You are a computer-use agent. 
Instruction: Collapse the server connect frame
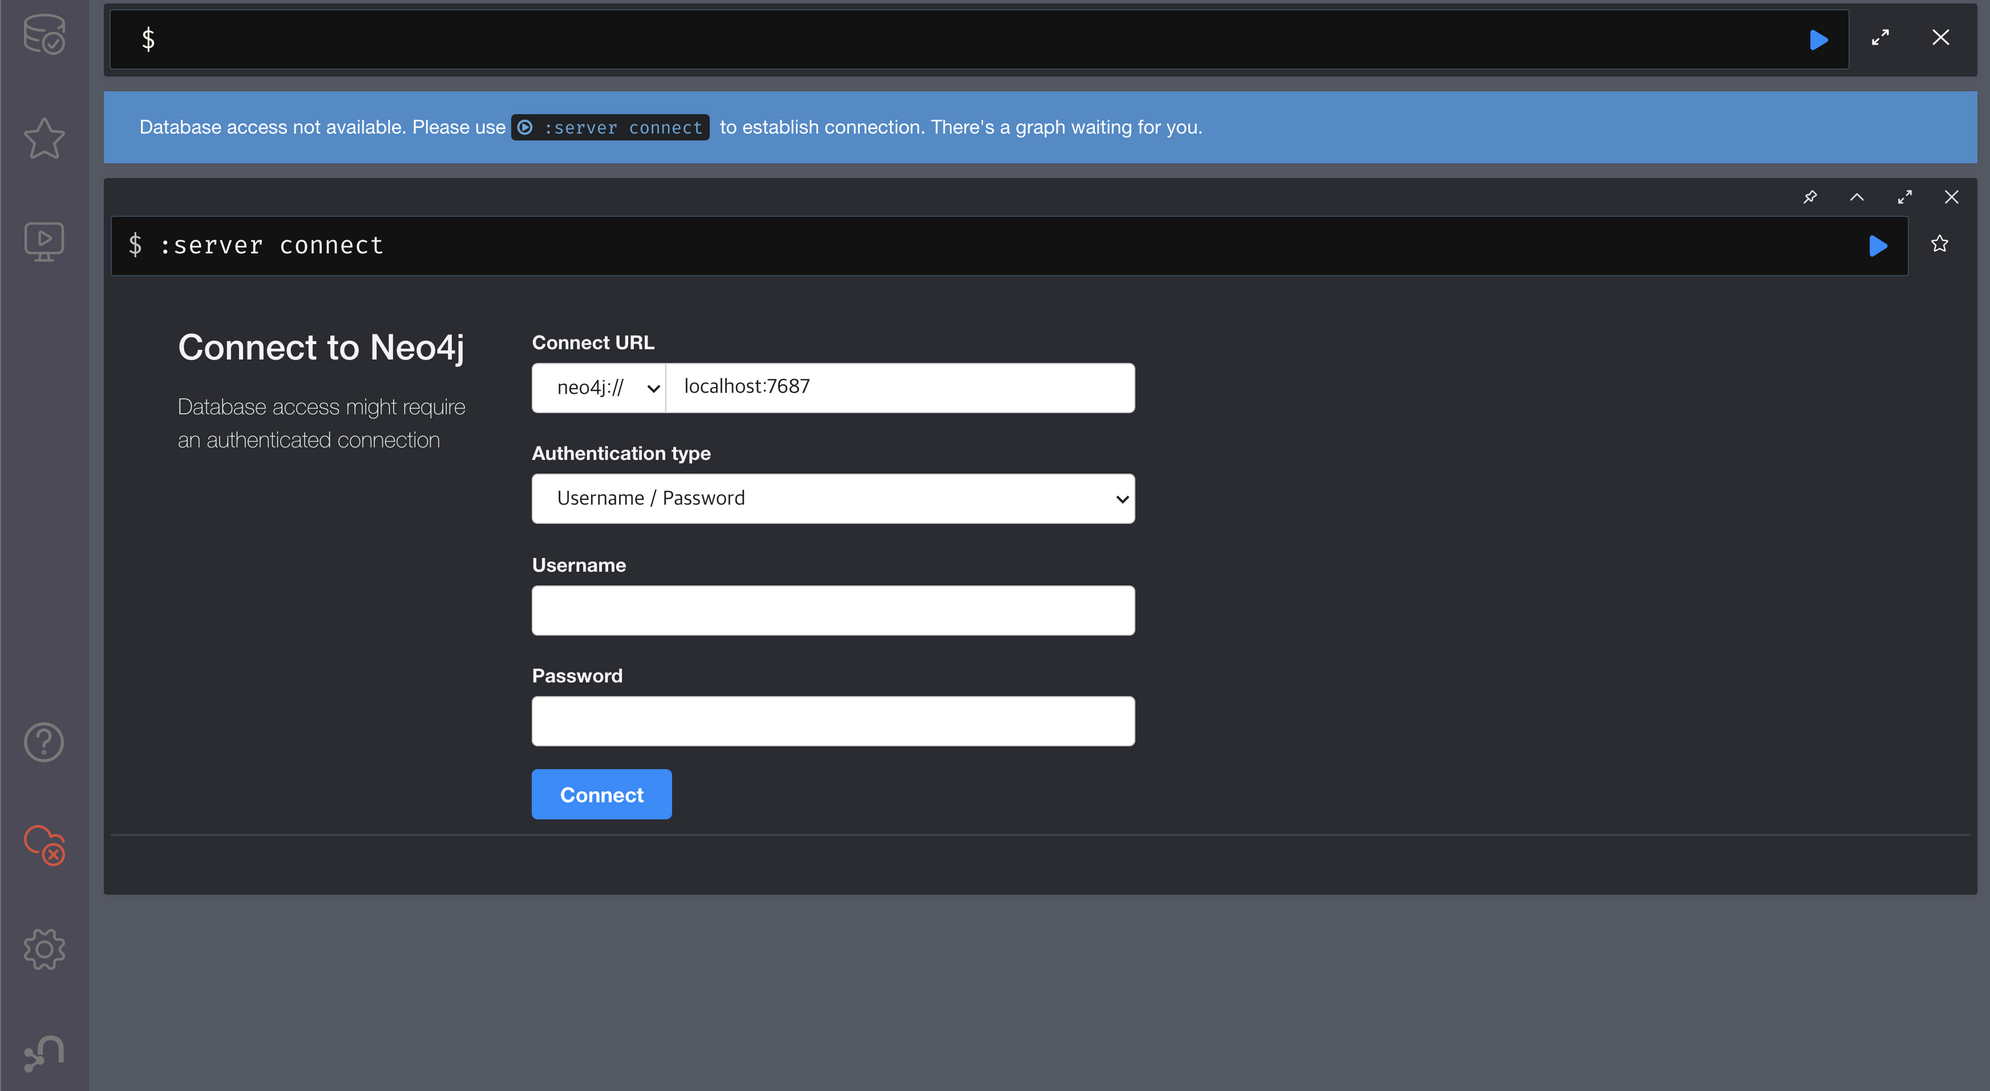click(1857, 197)
